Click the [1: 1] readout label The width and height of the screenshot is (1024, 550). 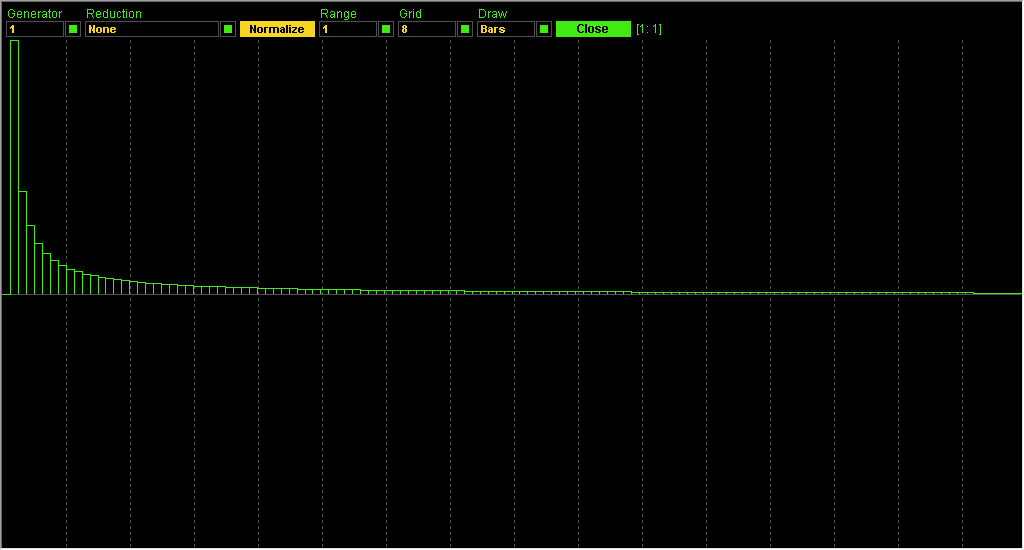tap(649, 29)
